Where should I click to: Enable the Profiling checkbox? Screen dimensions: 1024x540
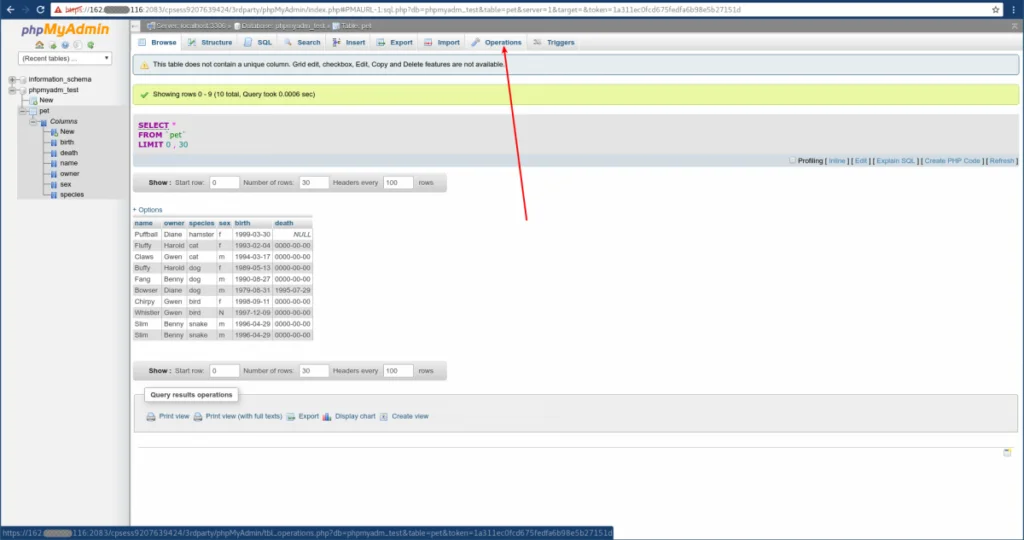(x=792, y=160)
